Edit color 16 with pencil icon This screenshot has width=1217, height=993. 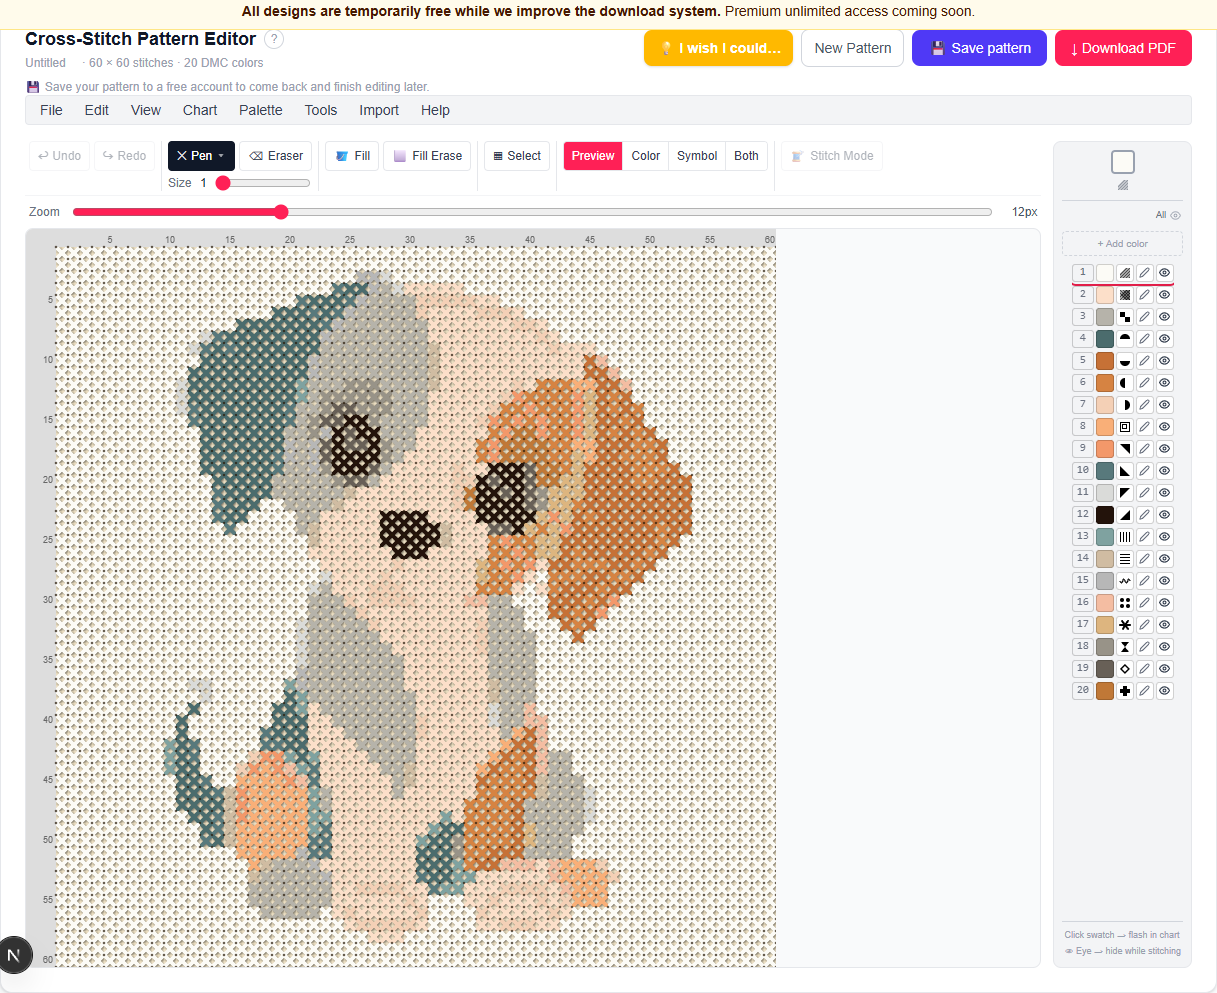point(1145,603)
